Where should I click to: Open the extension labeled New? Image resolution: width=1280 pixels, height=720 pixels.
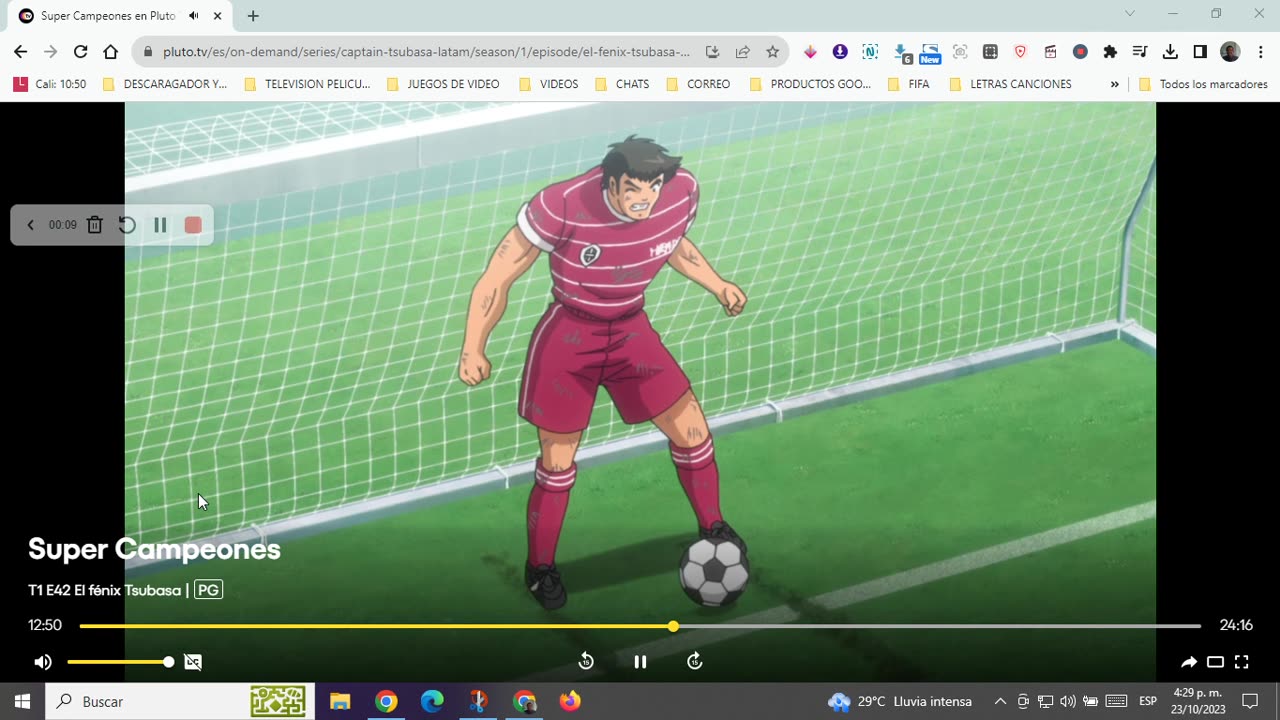click(x=930, y=53)
